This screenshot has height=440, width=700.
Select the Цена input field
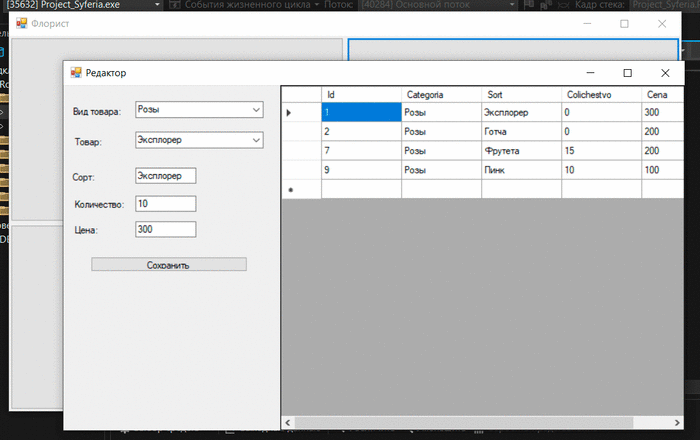[165, 229]
